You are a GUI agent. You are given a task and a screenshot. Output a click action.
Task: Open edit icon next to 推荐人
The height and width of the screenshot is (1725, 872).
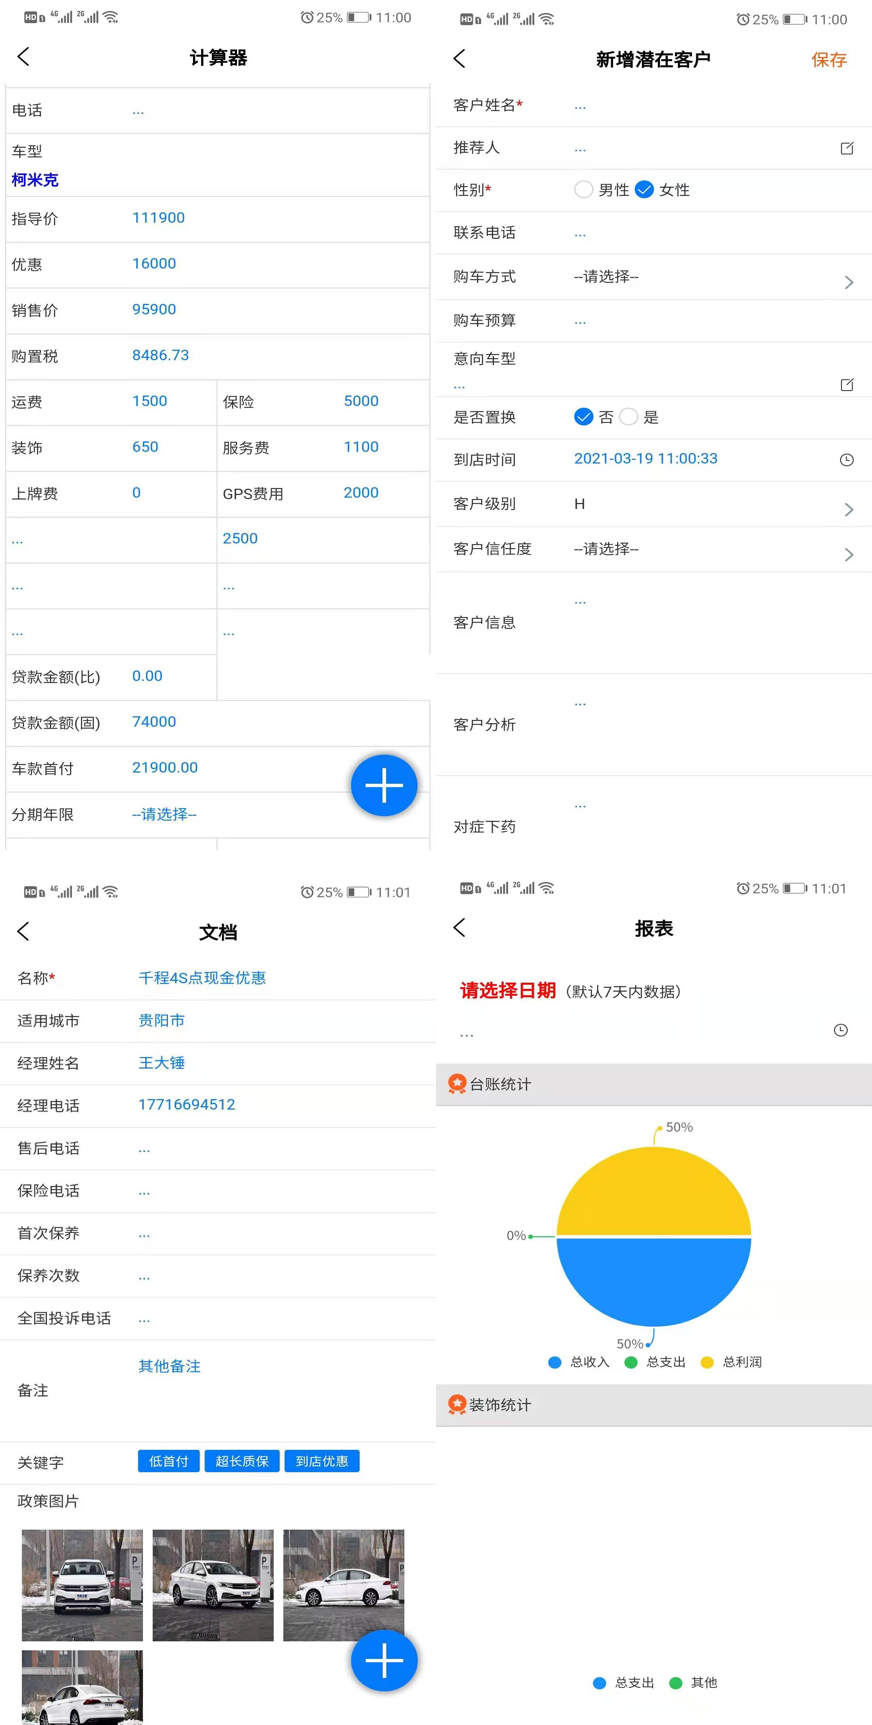[846, 148]
